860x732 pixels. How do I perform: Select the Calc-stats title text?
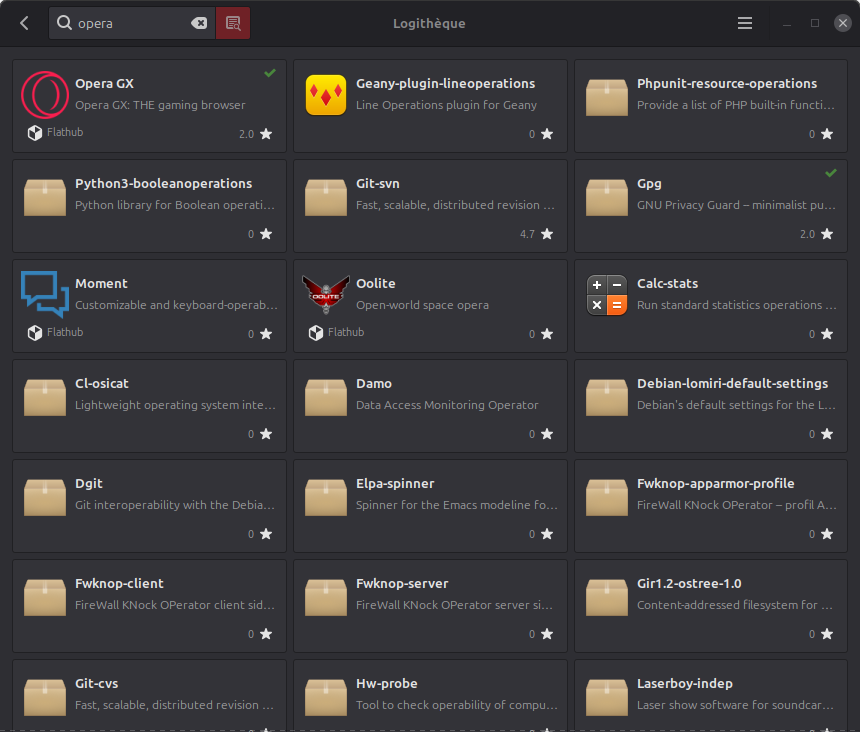[667, 283]
